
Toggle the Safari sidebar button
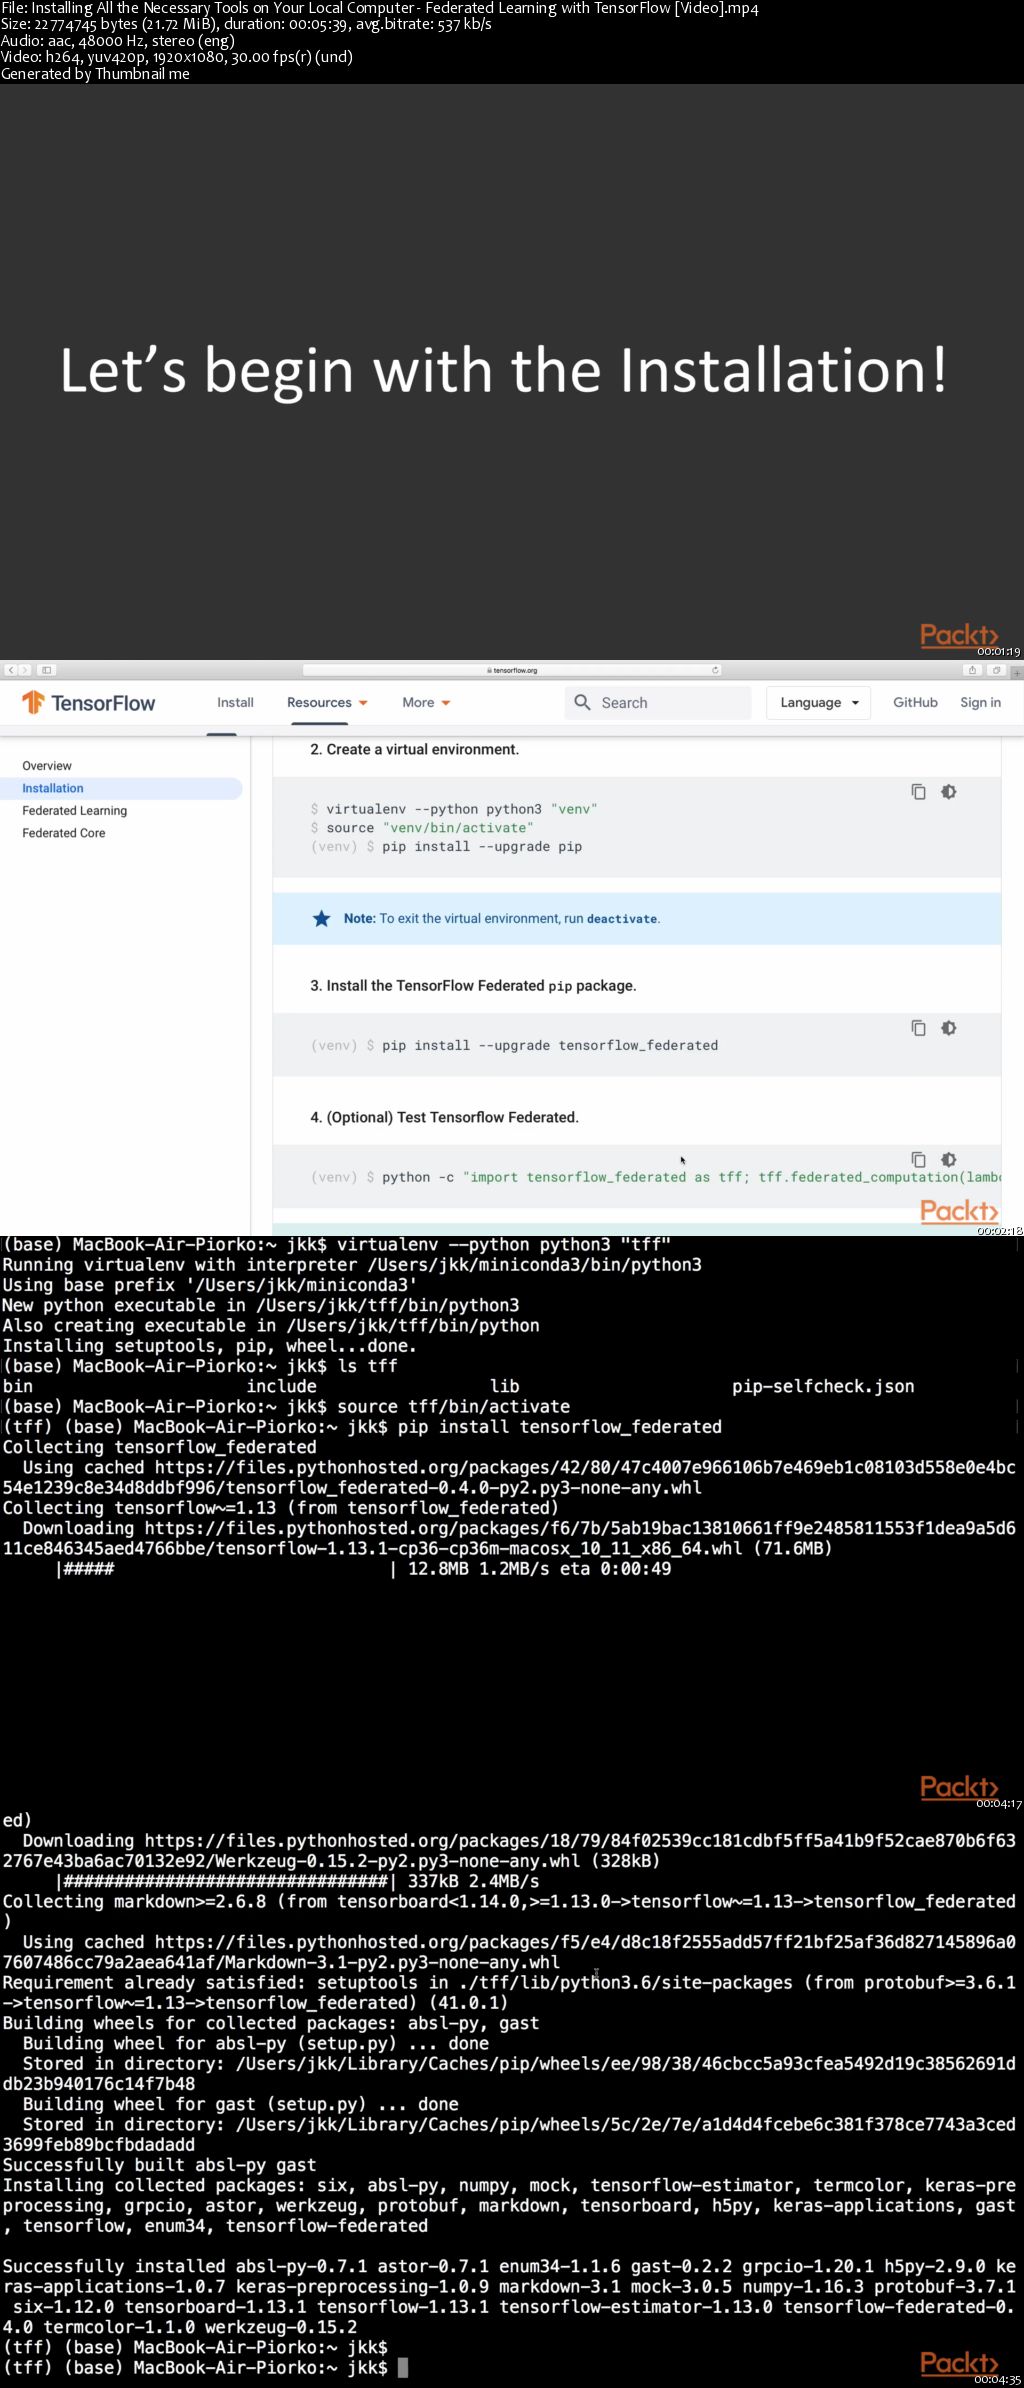(46, 670)
